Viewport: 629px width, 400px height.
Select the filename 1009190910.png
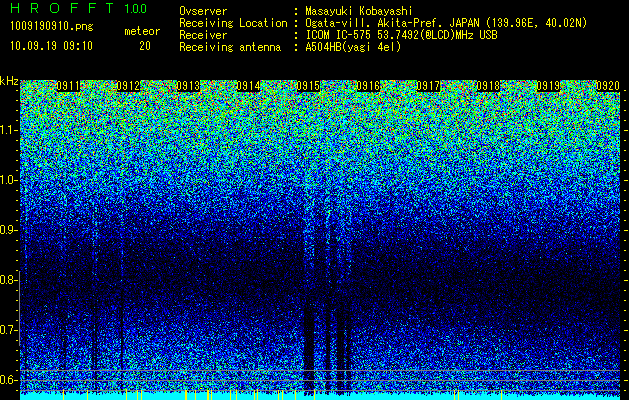tap(52, 26)
